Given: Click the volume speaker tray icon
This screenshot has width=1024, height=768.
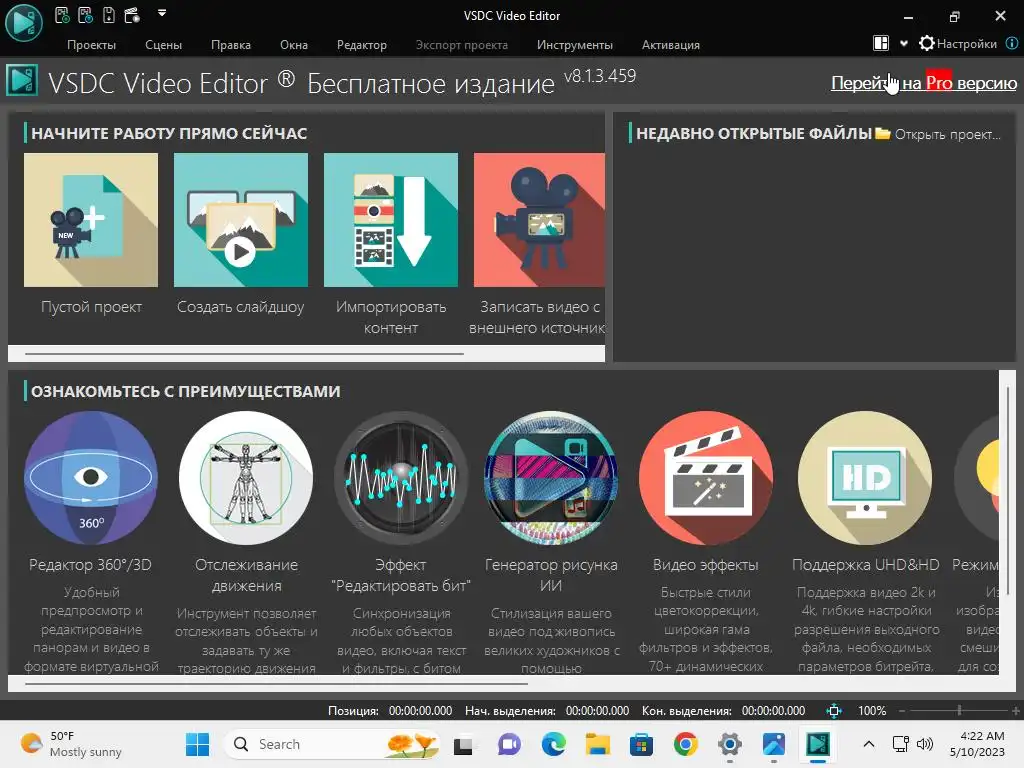Looking at the screenshot, I should click(925, 744).
